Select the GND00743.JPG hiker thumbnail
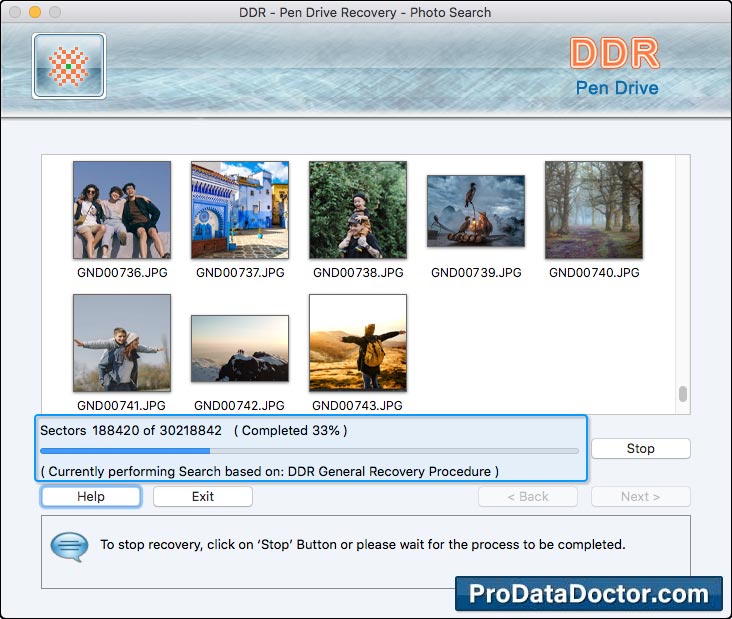Image resolution: width=732 pixels, height=619 pixels. [x=357, y=343]
